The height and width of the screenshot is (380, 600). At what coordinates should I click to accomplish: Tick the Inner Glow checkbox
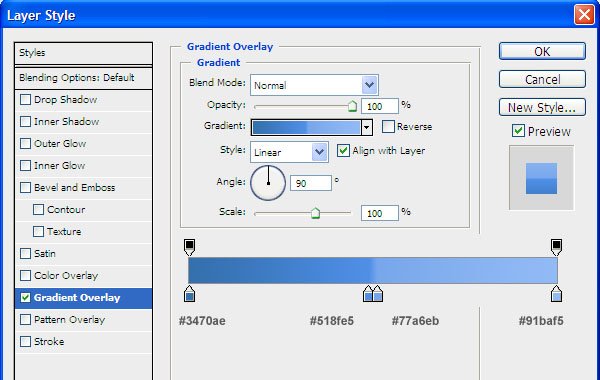pos(25,166)
